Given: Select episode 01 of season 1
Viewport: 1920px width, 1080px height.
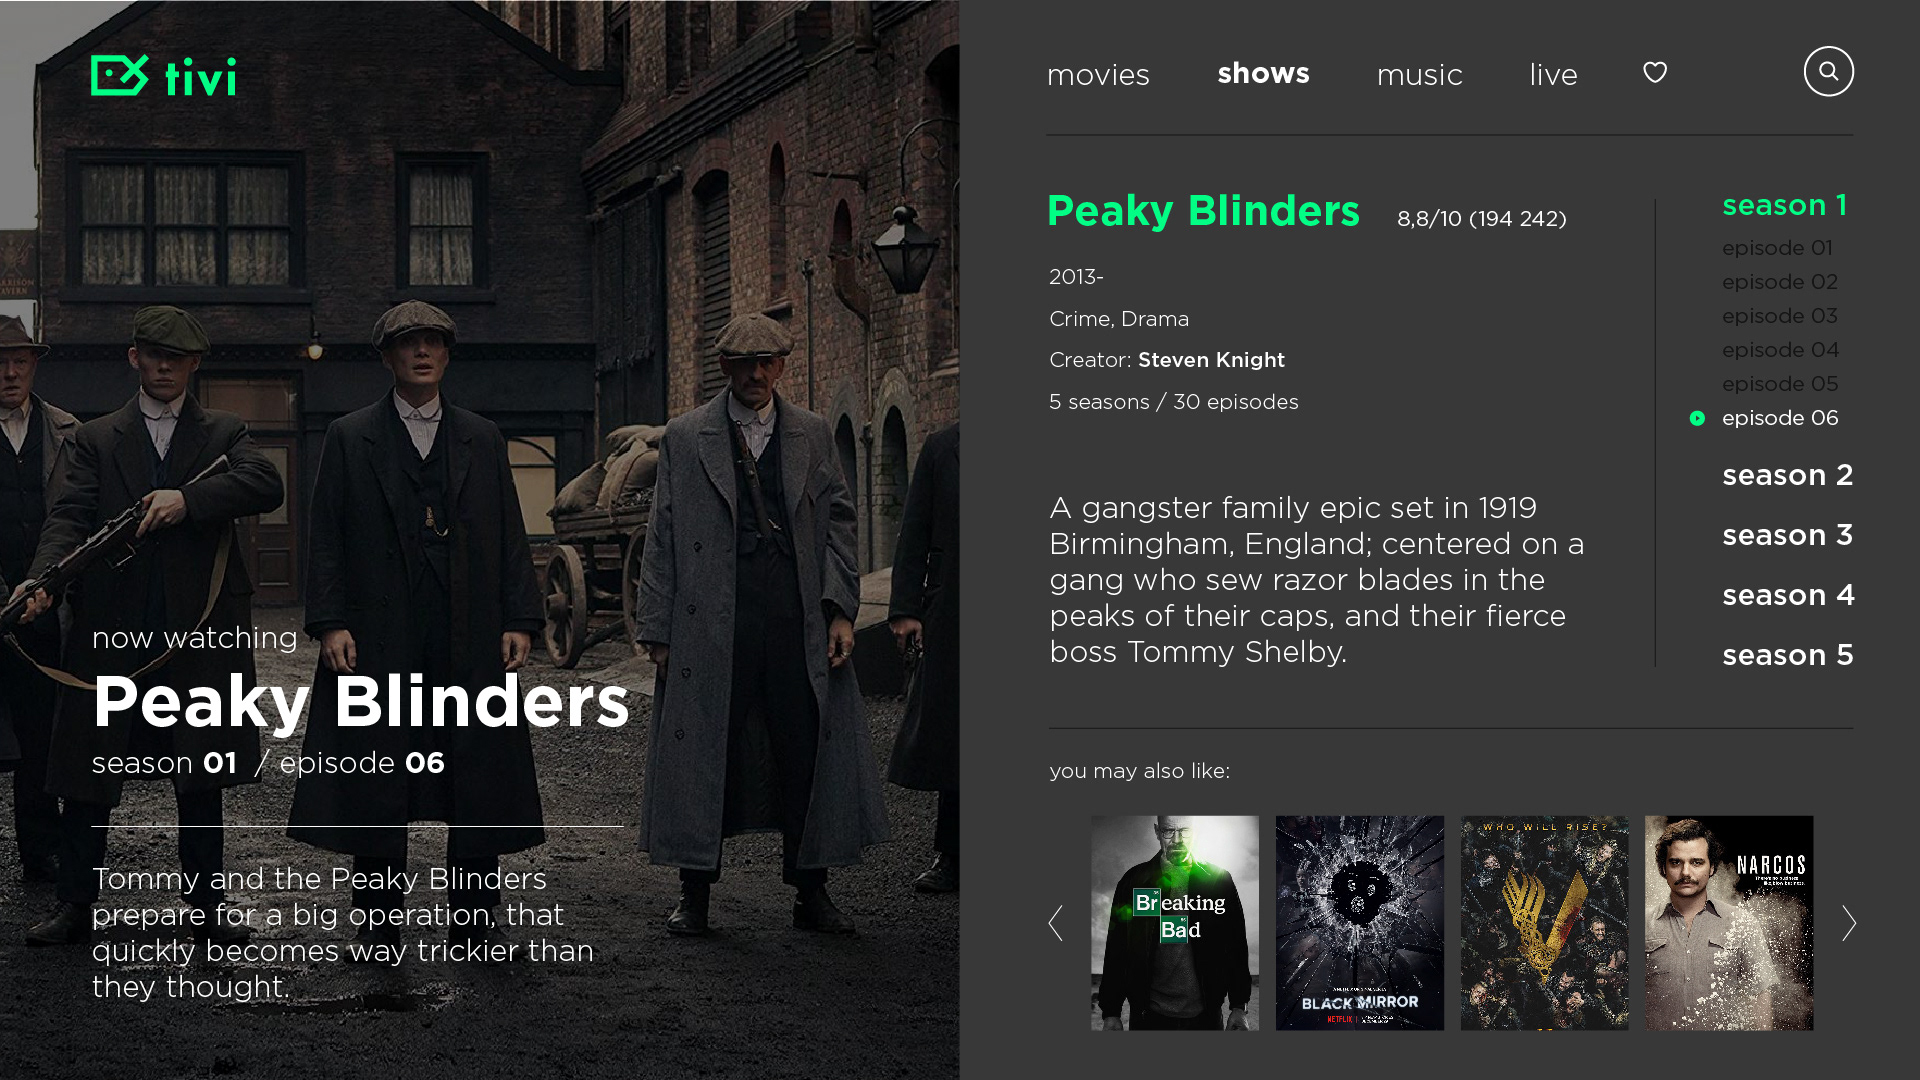Looking at the screenshot, I should pyautogui.click(x=1777, y=248).
